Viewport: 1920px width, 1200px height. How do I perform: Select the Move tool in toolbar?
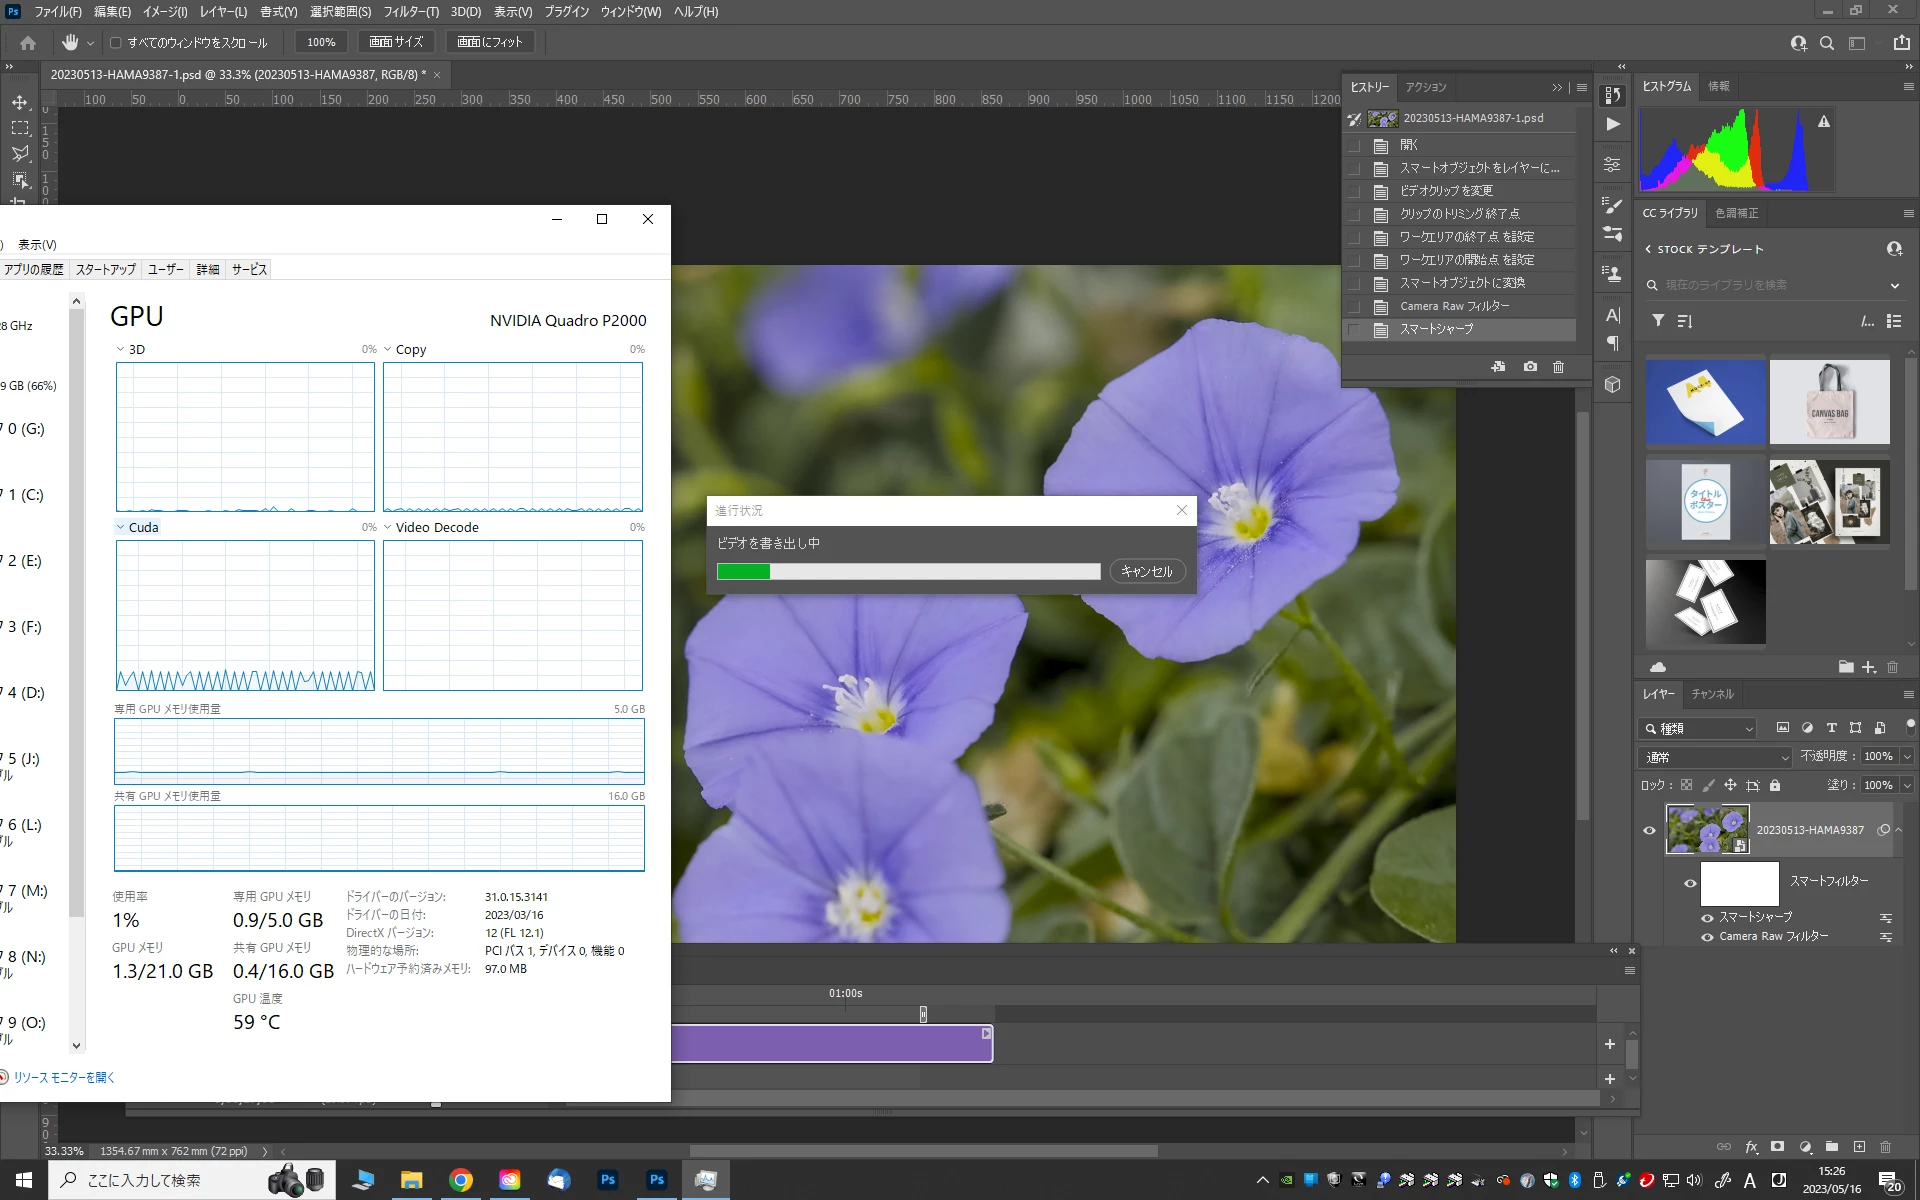(20, 102)
